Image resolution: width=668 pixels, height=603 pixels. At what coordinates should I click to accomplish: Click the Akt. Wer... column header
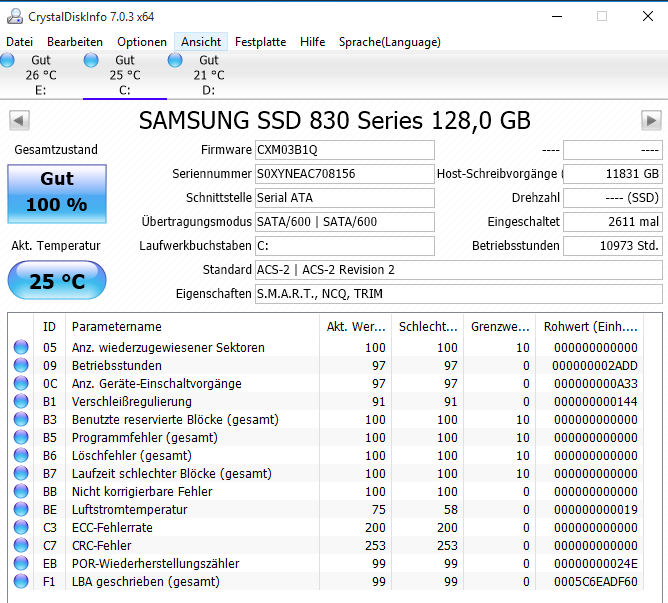coord(356,327)
